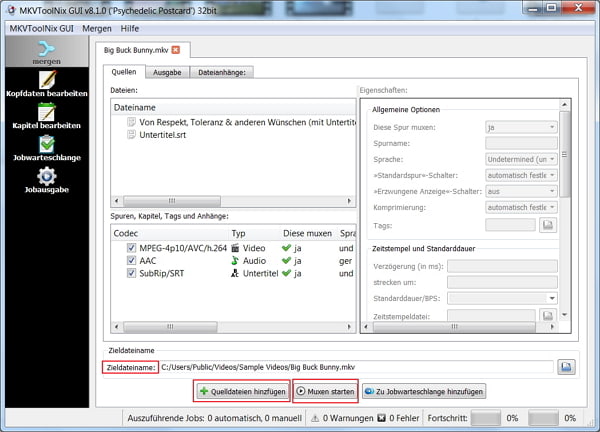Screen dimensions: 600x432
Task: Click the warnings triangle icon in status bar
Action: click(x=315, y=418)
